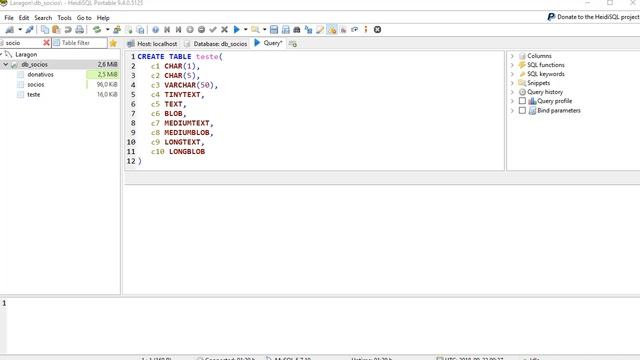Click the black circled X icon ending the toolbar
Image resolution: width=640 pixels, height=360 pixels.
click(x=378, y=30)
